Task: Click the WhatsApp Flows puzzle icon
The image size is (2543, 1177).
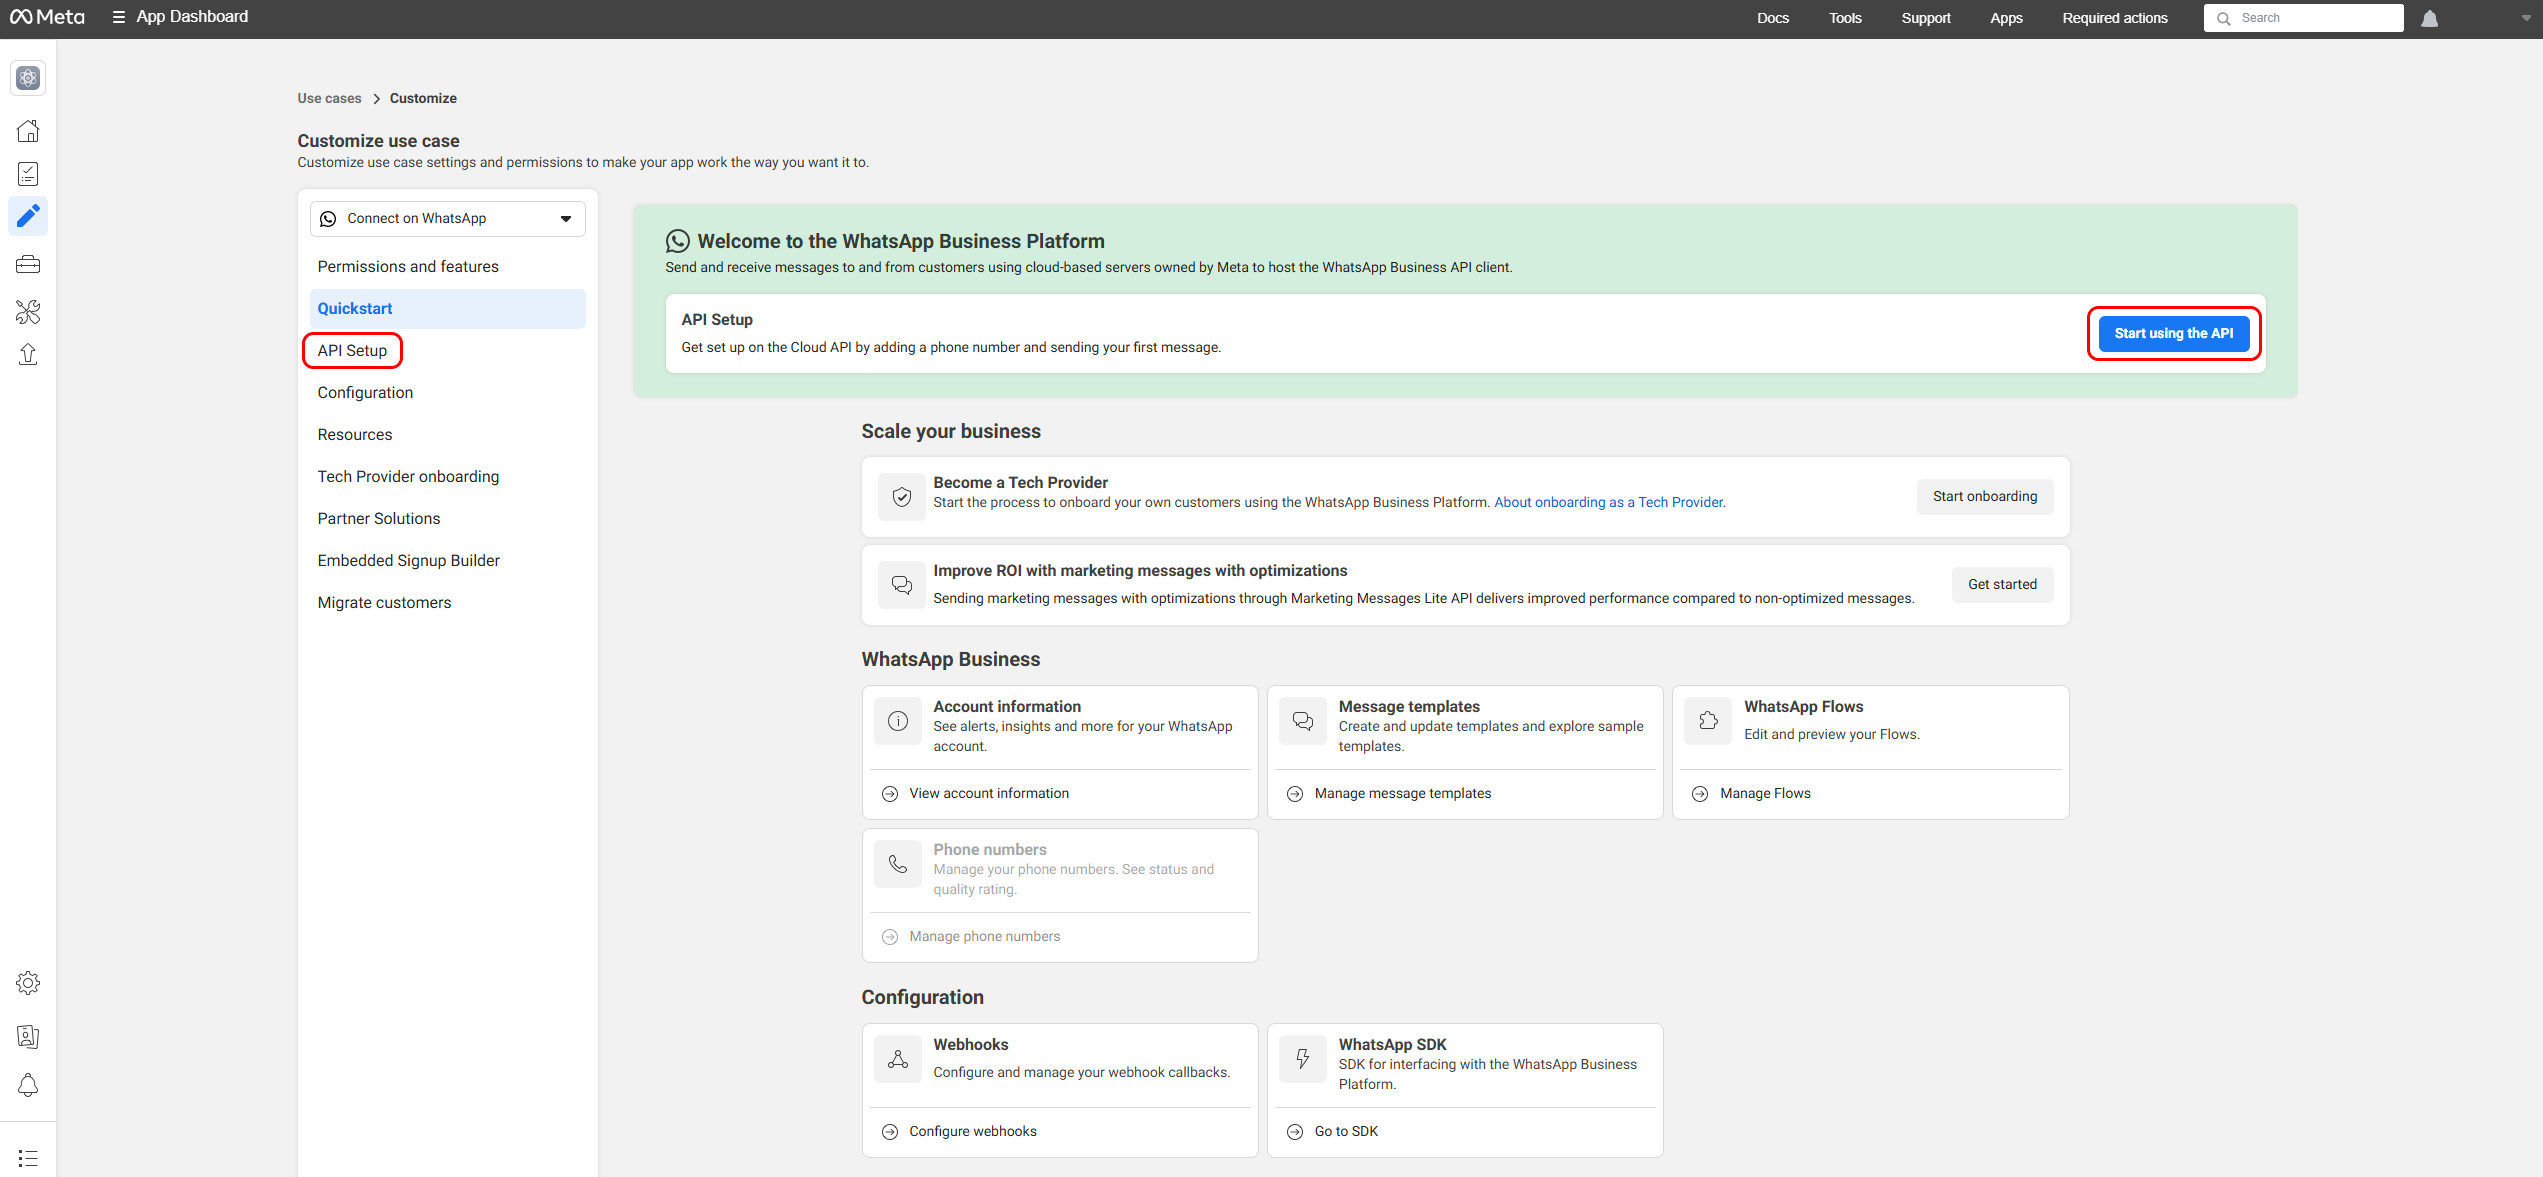Action: [1708, 721]
